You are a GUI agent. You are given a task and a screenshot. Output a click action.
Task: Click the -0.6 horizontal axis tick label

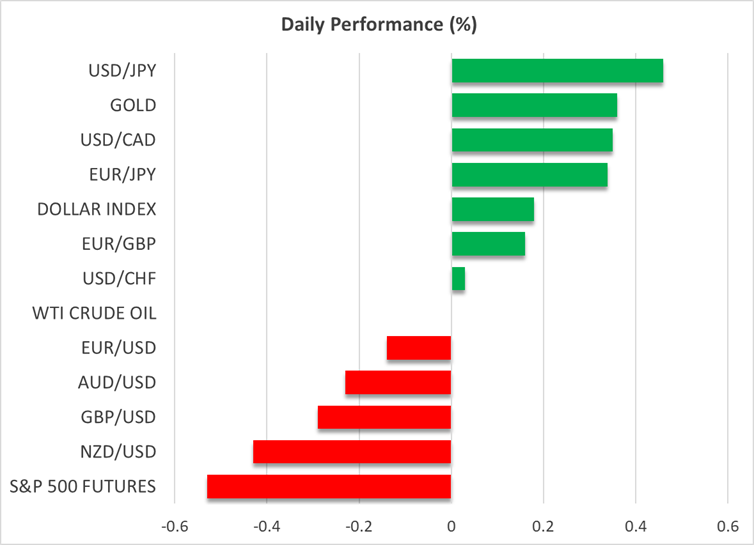[x=173, y=526]
